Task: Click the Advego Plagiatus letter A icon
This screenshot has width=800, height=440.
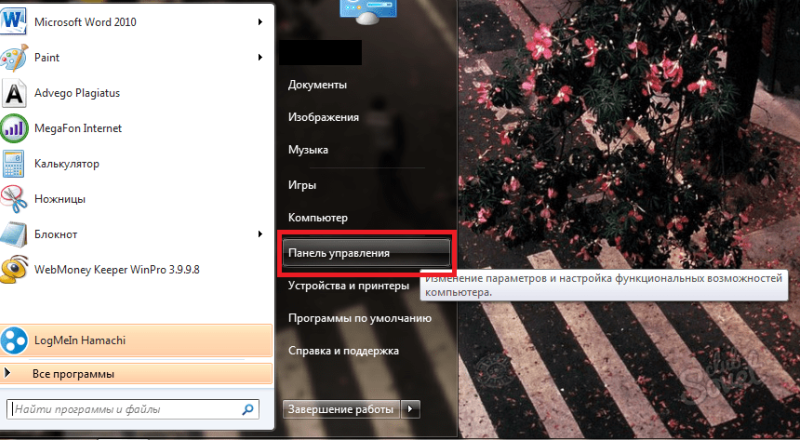Action: 14,93
